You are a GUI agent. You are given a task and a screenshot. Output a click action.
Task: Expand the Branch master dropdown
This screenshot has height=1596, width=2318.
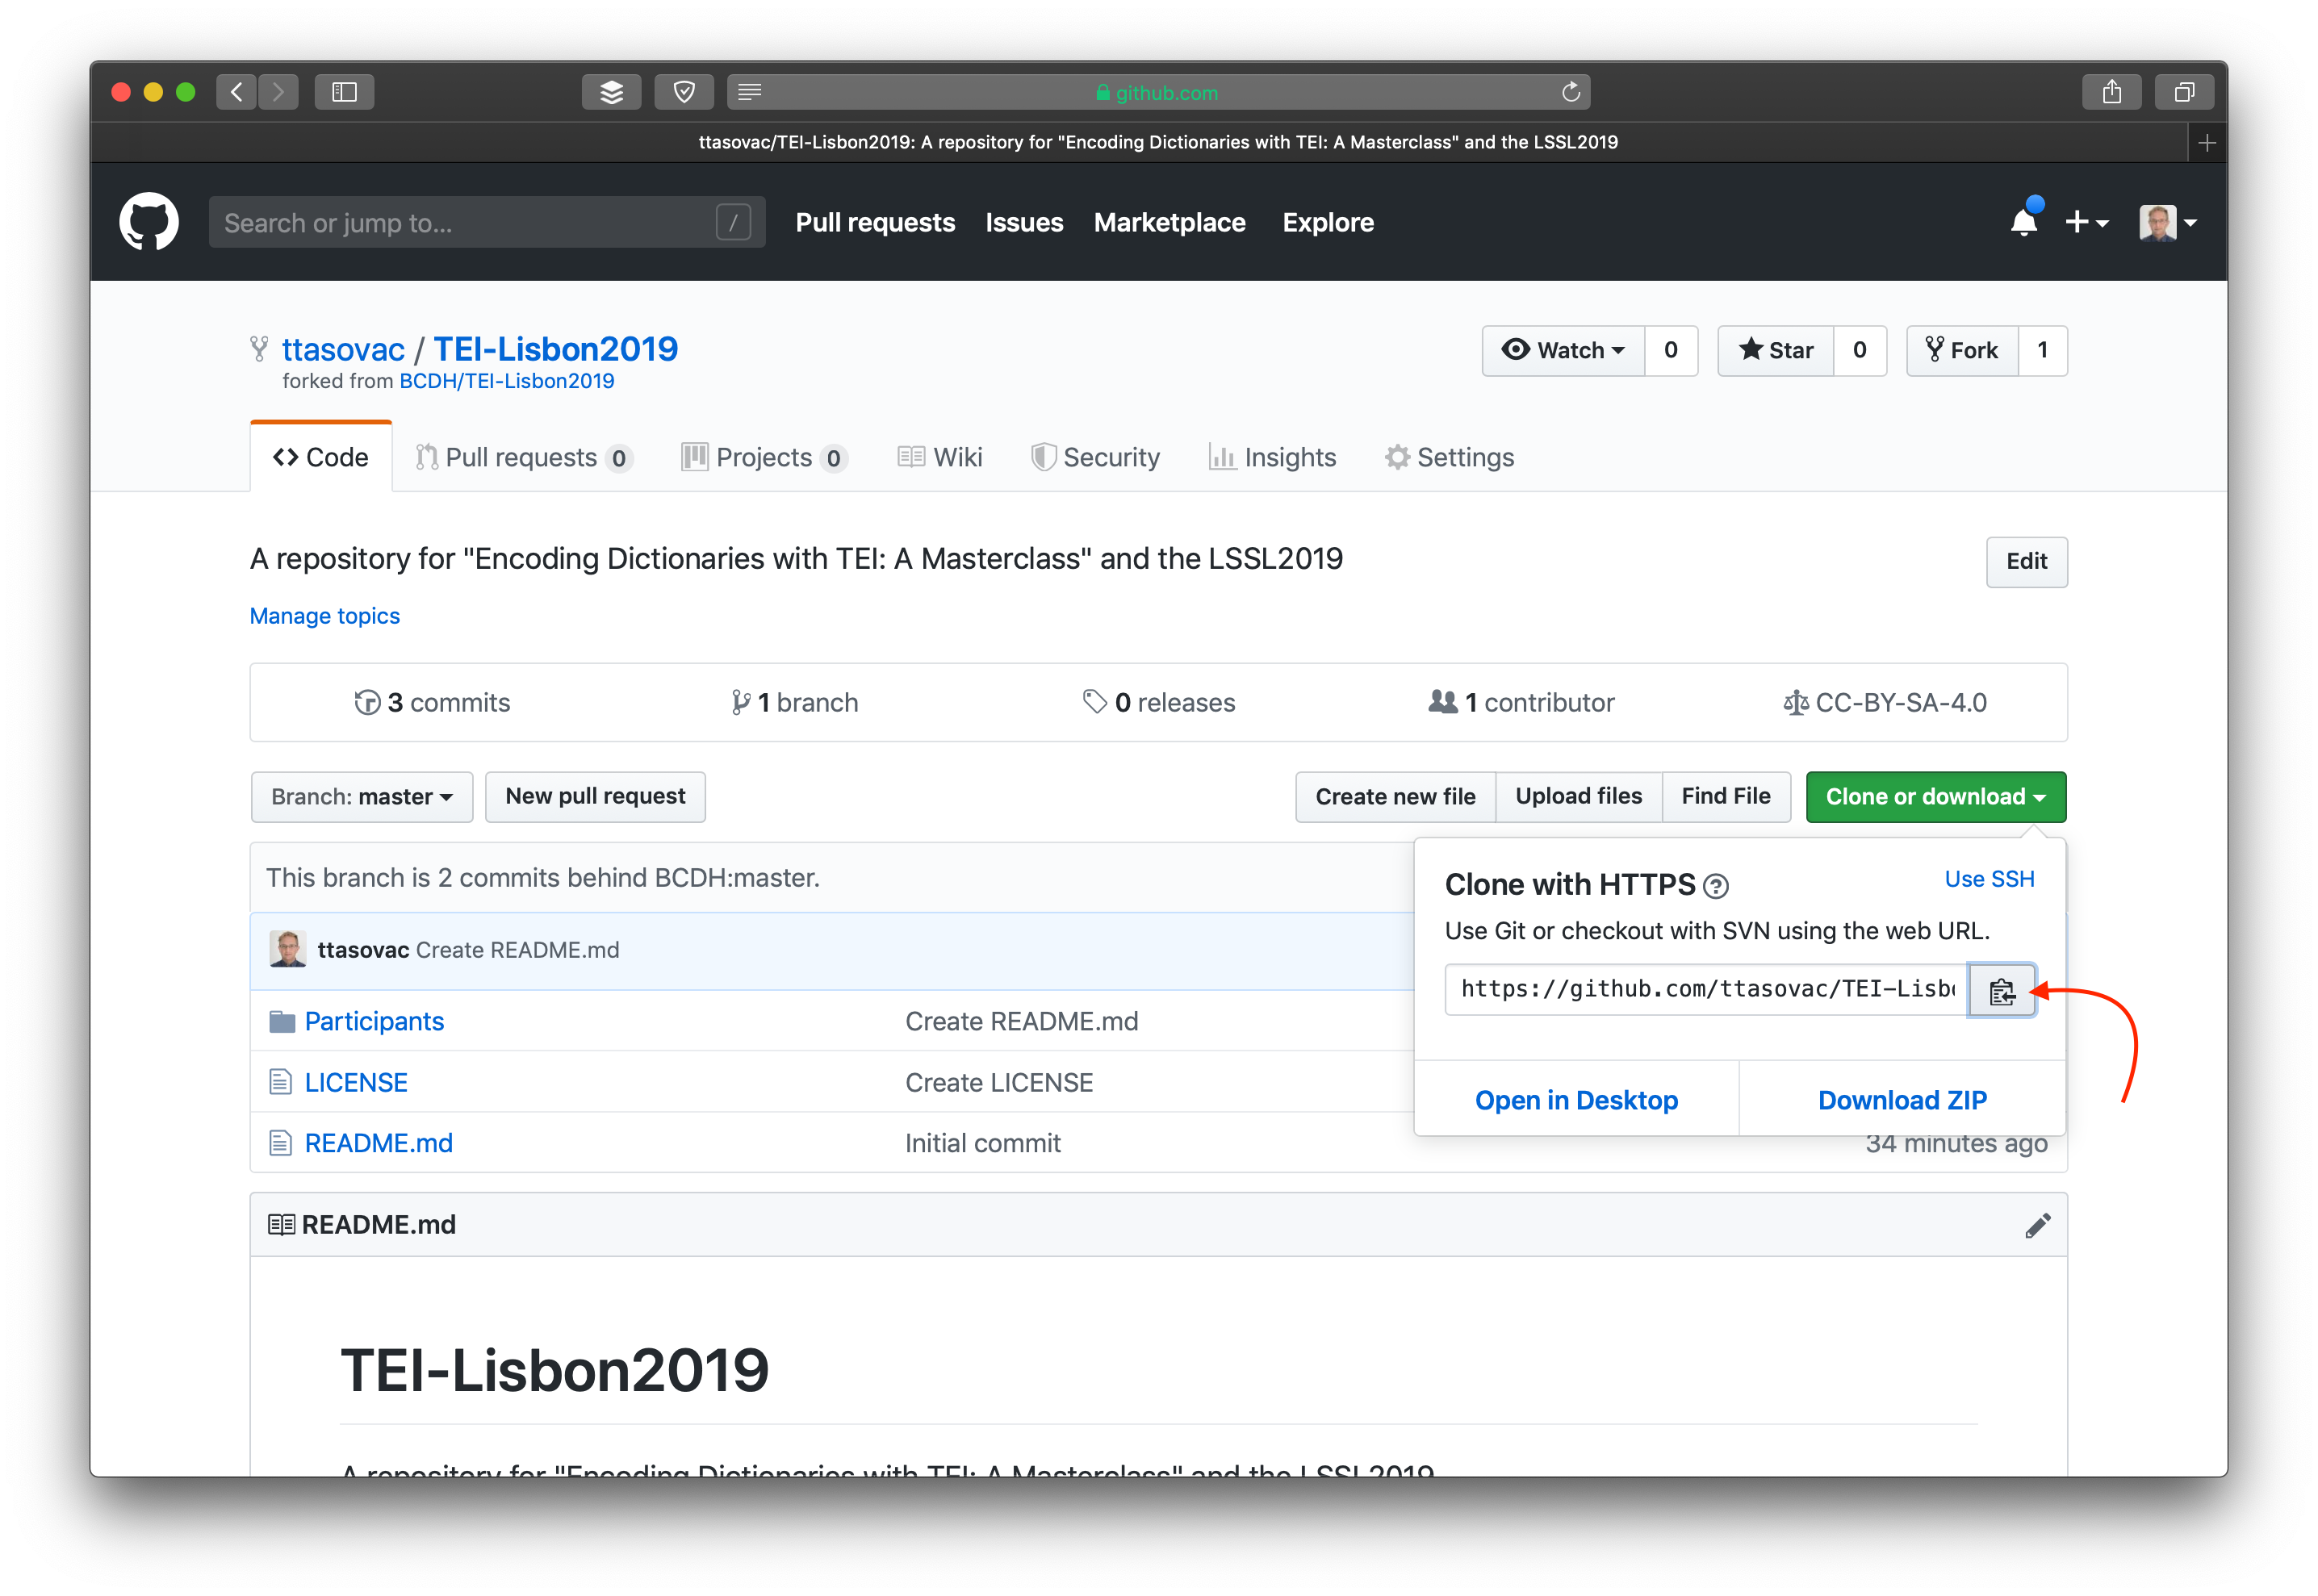click(x=359, y=796)
